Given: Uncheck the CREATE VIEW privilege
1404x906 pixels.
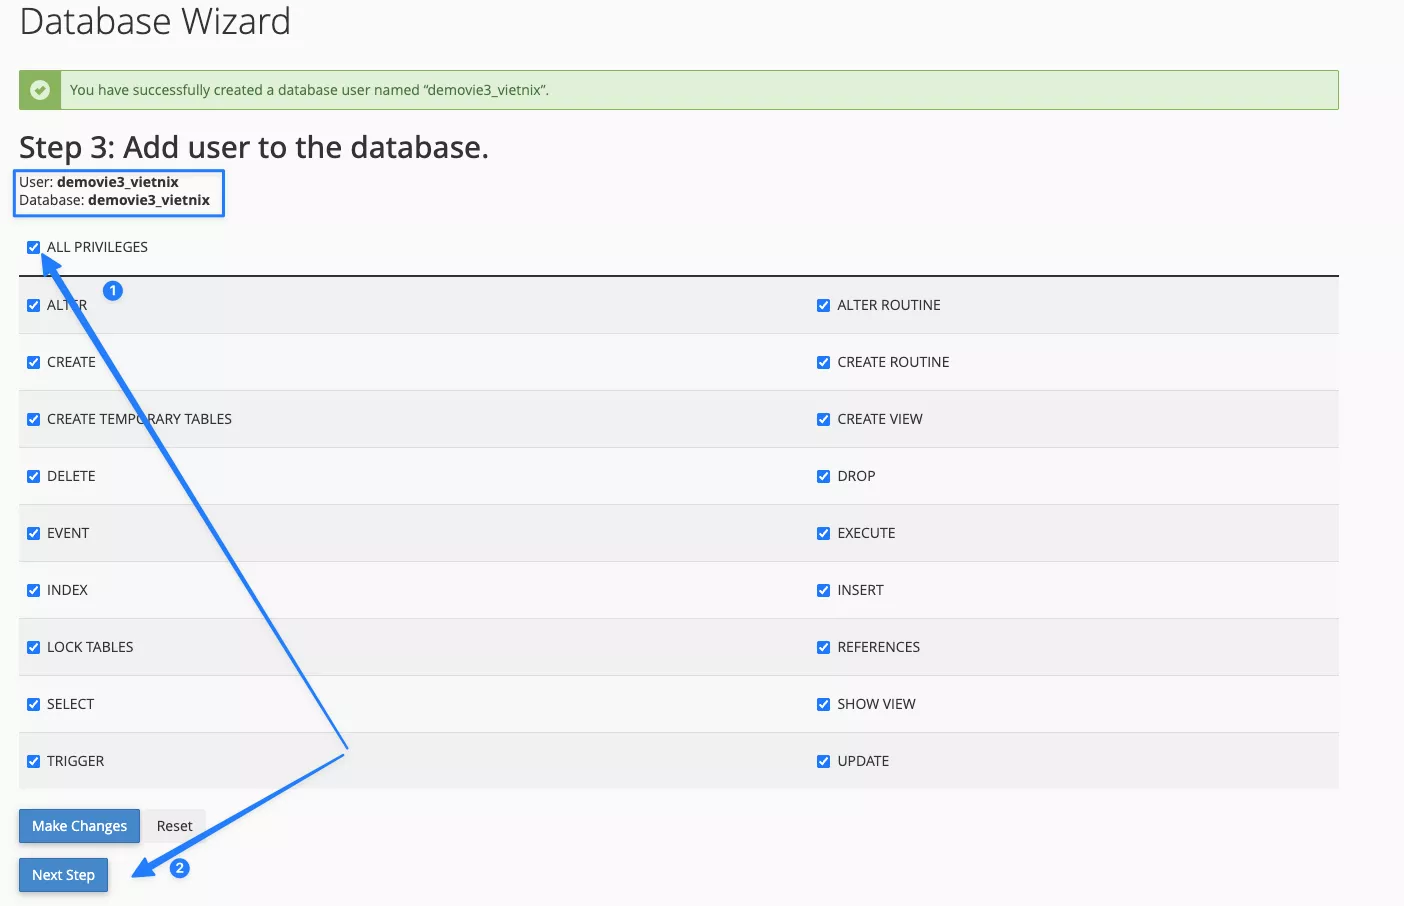Looking at the screenshot, I should coord(823,419).
